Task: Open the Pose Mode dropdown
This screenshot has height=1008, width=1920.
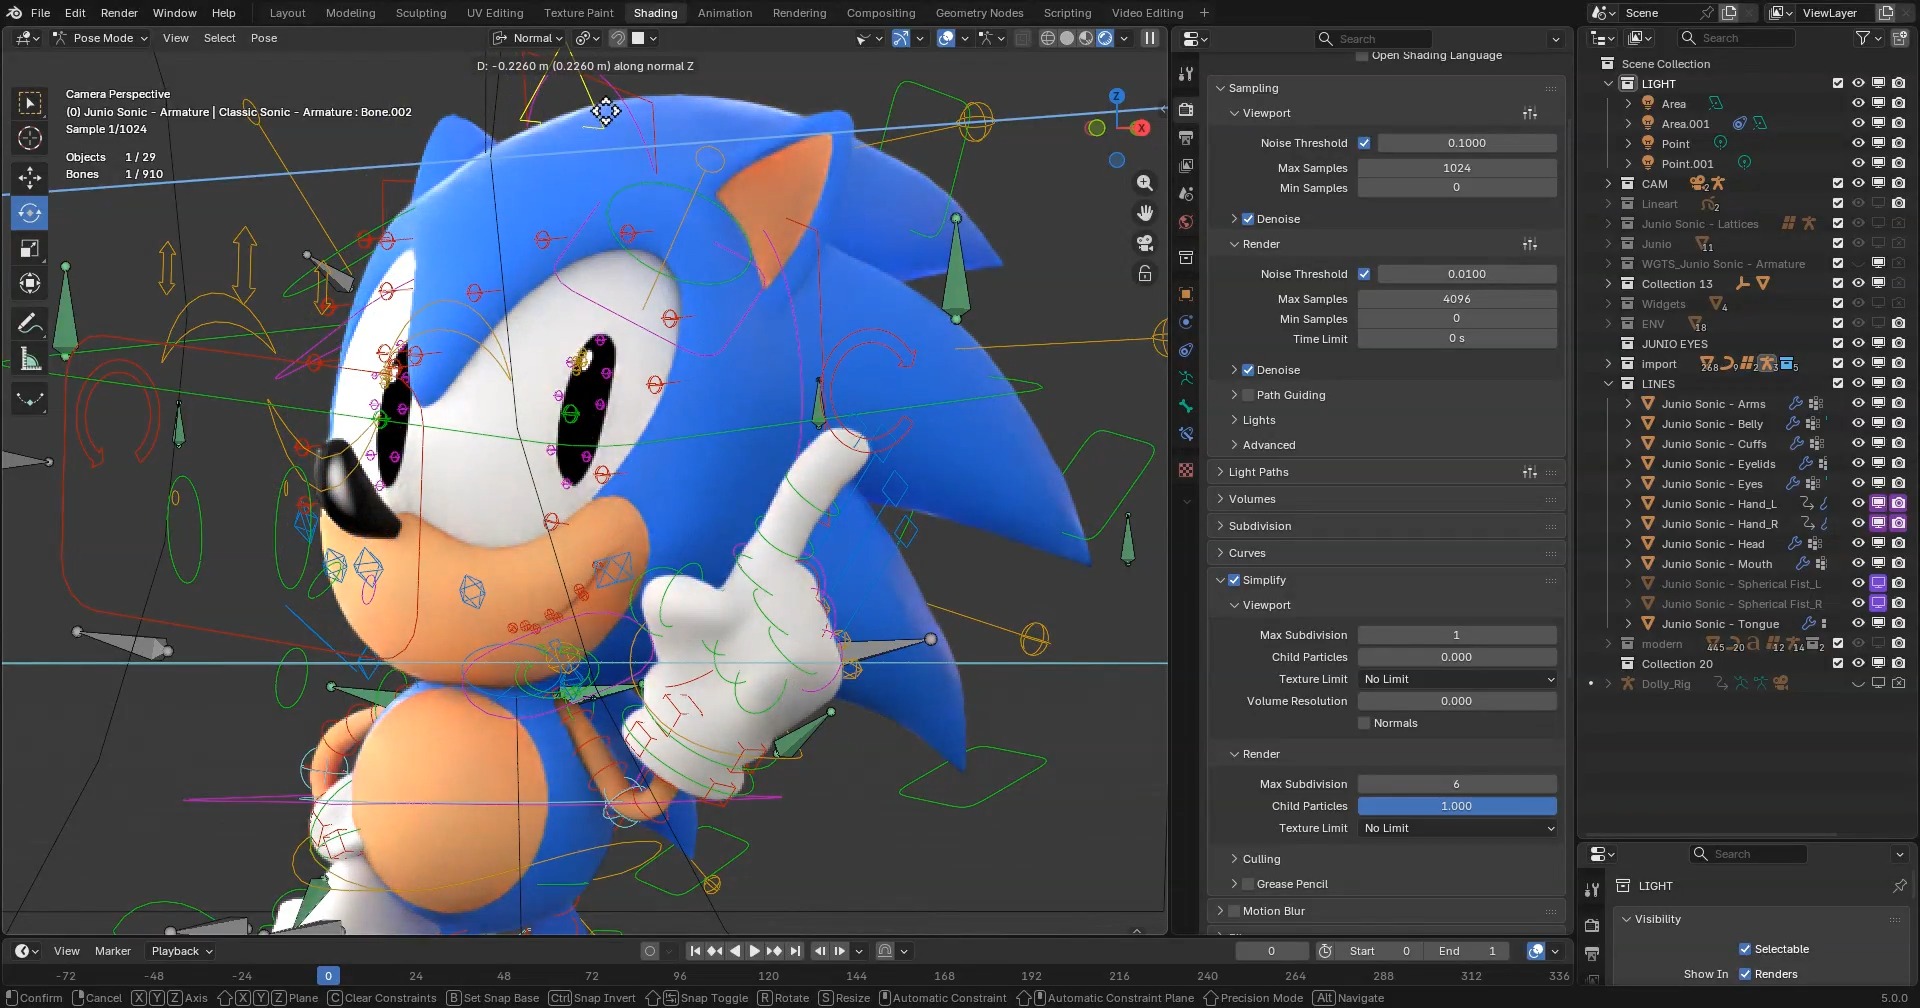Action: (x=100, y=38)
